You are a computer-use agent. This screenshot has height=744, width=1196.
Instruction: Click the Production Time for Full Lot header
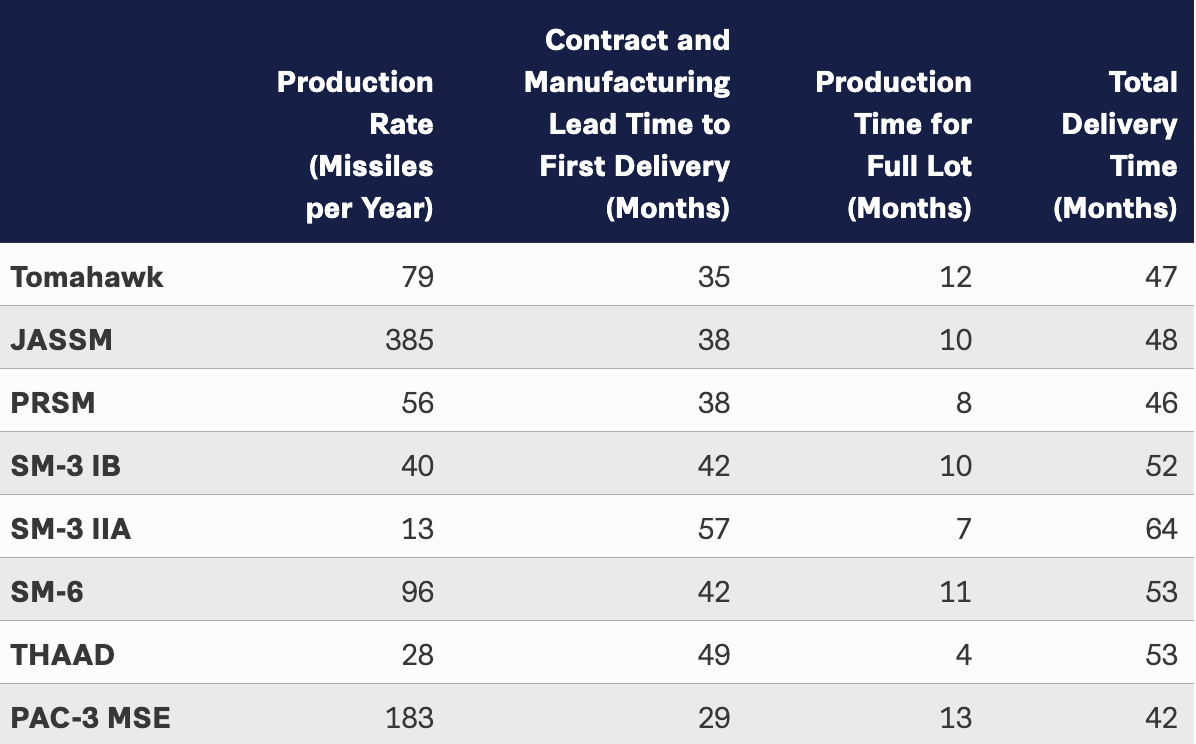[894, 144]
